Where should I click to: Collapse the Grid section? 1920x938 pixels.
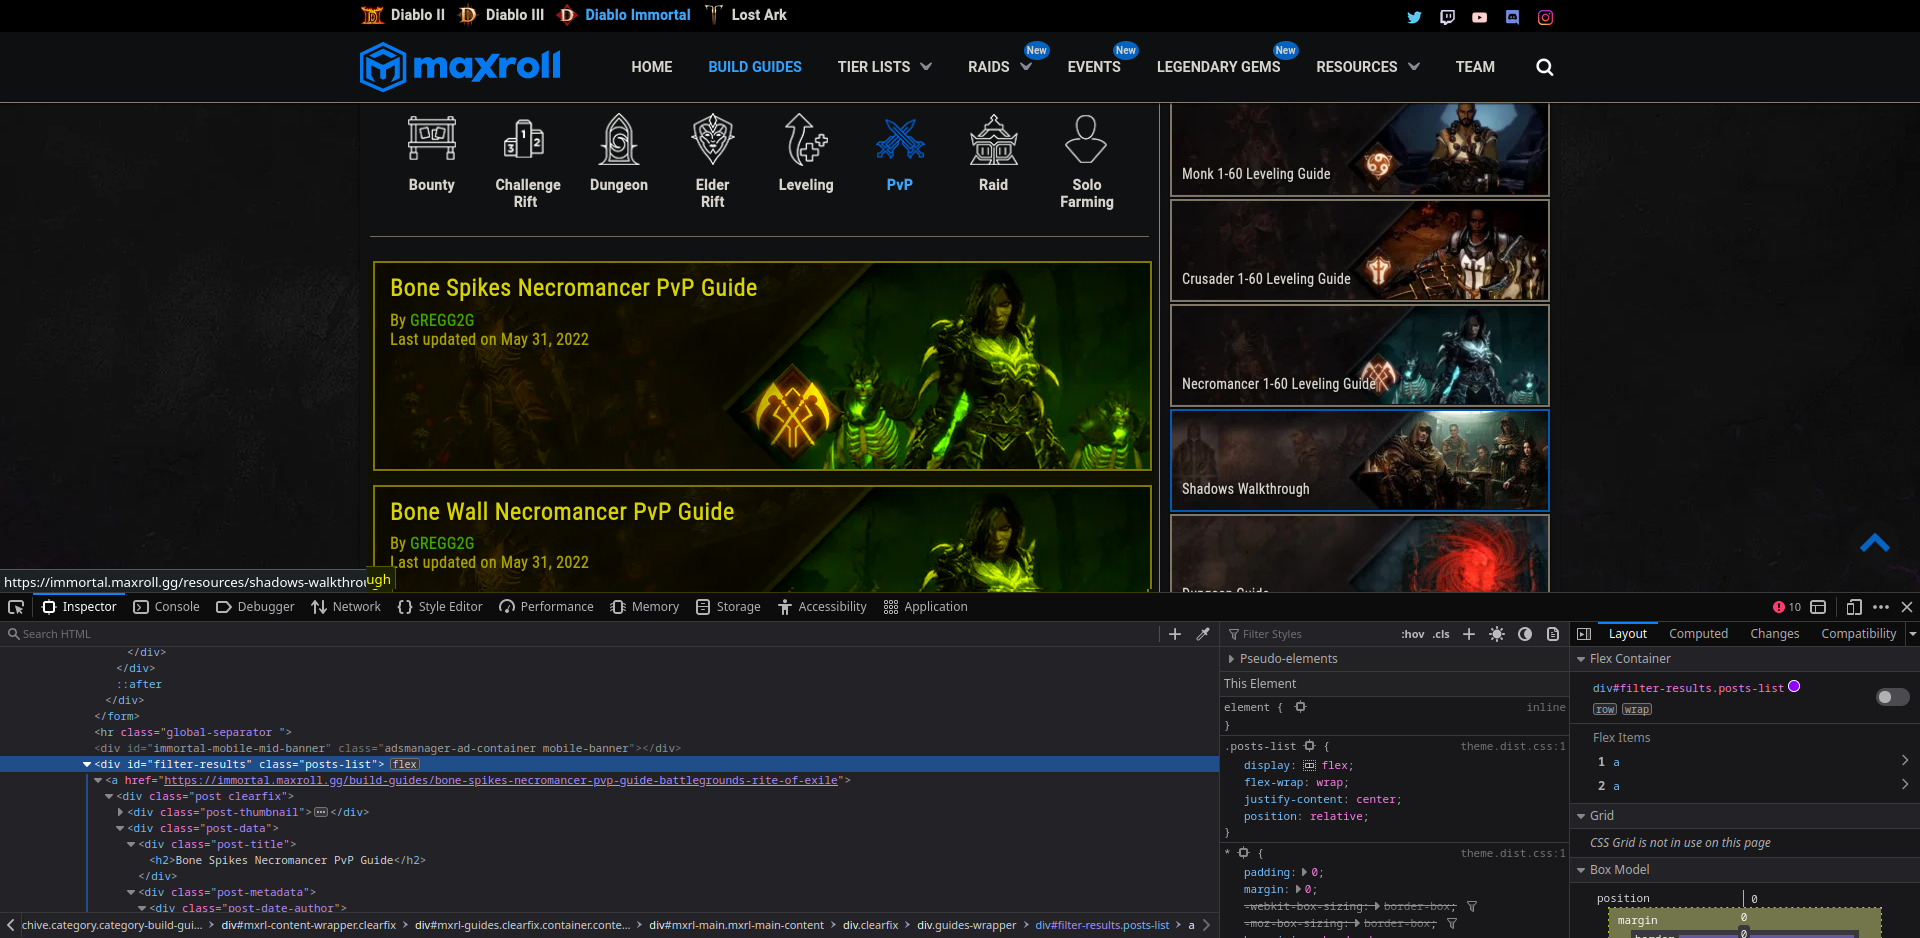1581,816
